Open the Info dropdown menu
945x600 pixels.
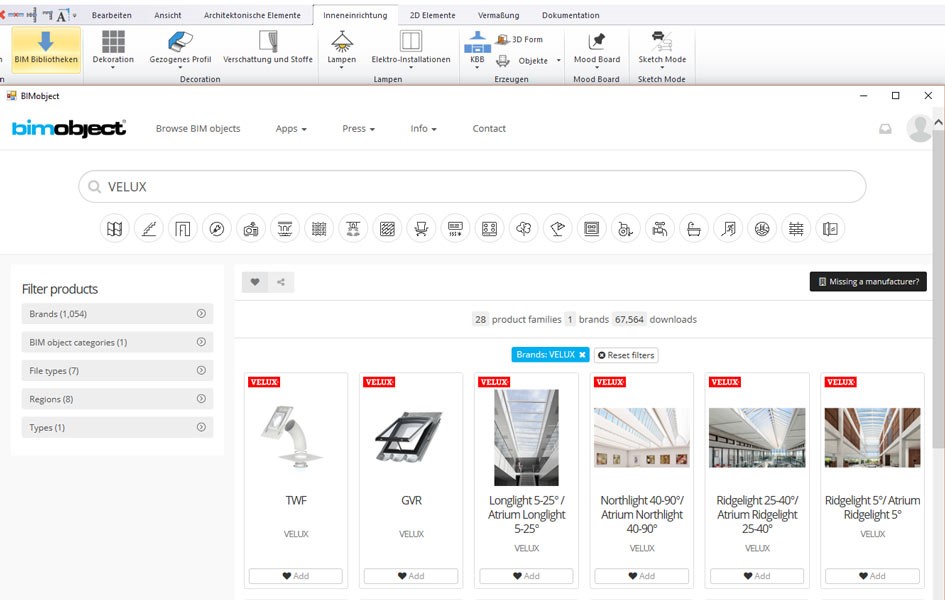coord(423,128)
